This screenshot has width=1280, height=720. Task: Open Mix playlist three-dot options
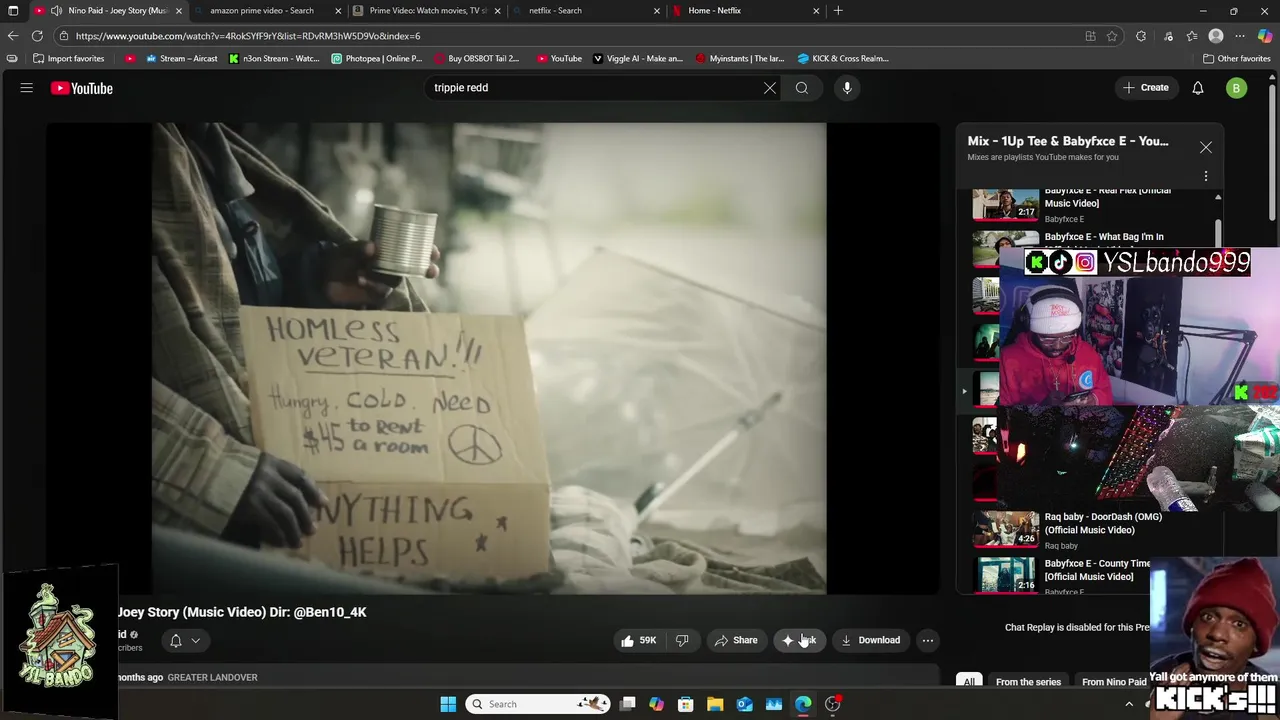1206,176
